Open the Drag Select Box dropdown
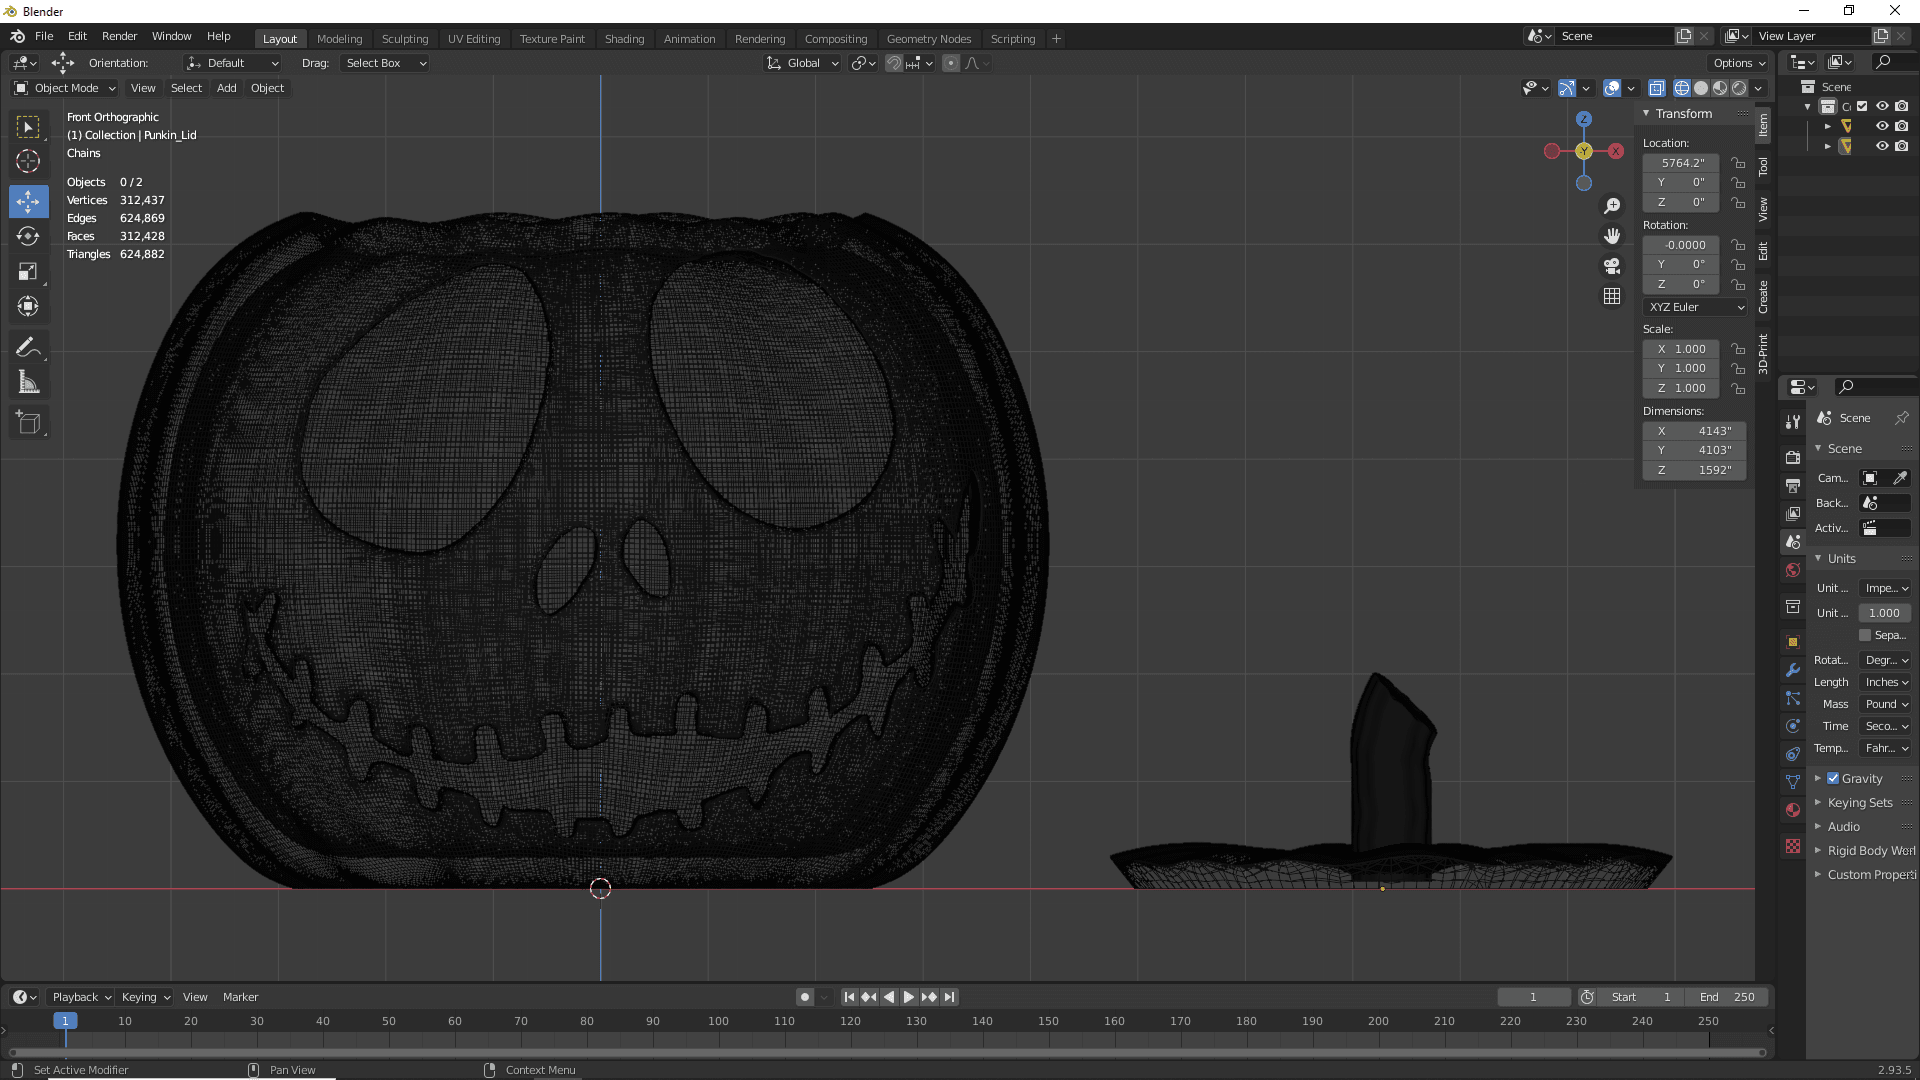The height and width of the screenshot is (1080, 1920). 385,63
